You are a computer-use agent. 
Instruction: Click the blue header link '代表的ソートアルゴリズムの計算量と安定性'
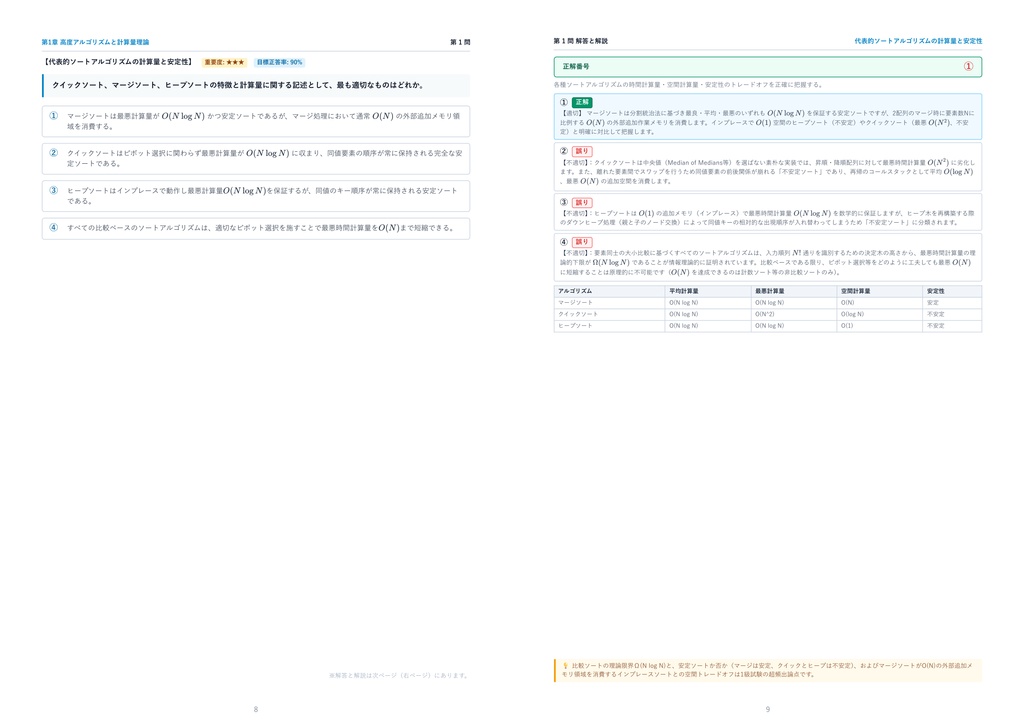(x=918, y=41)
